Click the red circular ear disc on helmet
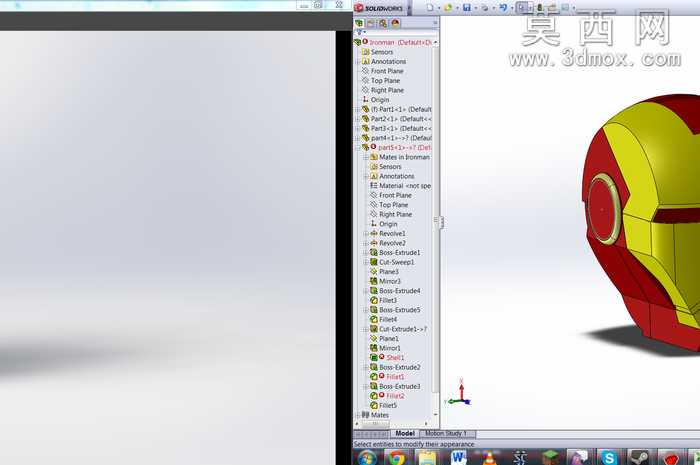 (602, 209)
